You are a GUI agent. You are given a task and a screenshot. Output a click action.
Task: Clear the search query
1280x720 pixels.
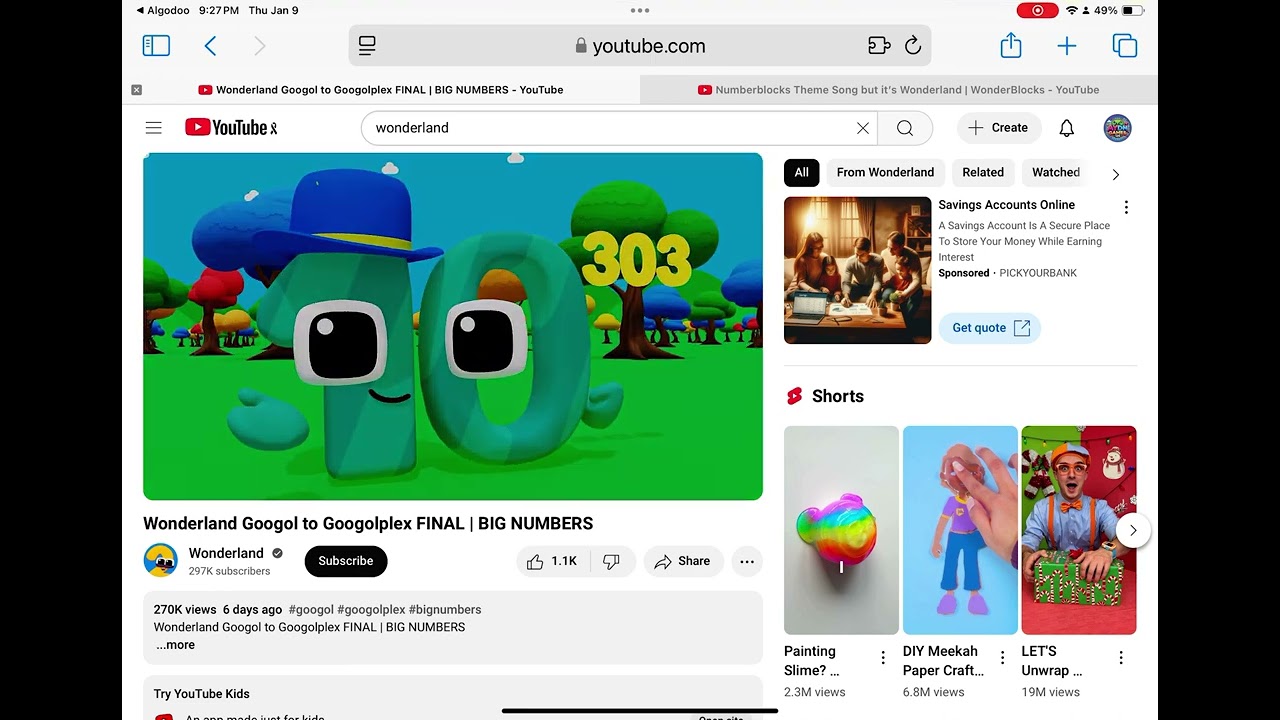863,128
